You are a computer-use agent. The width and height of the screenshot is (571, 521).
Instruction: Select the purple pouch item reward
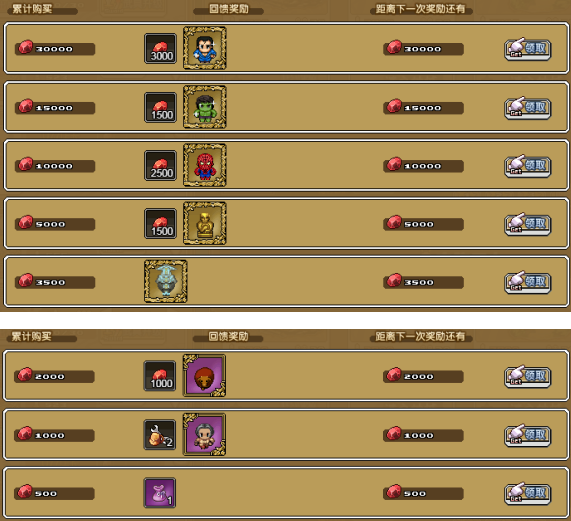(160, 493)
